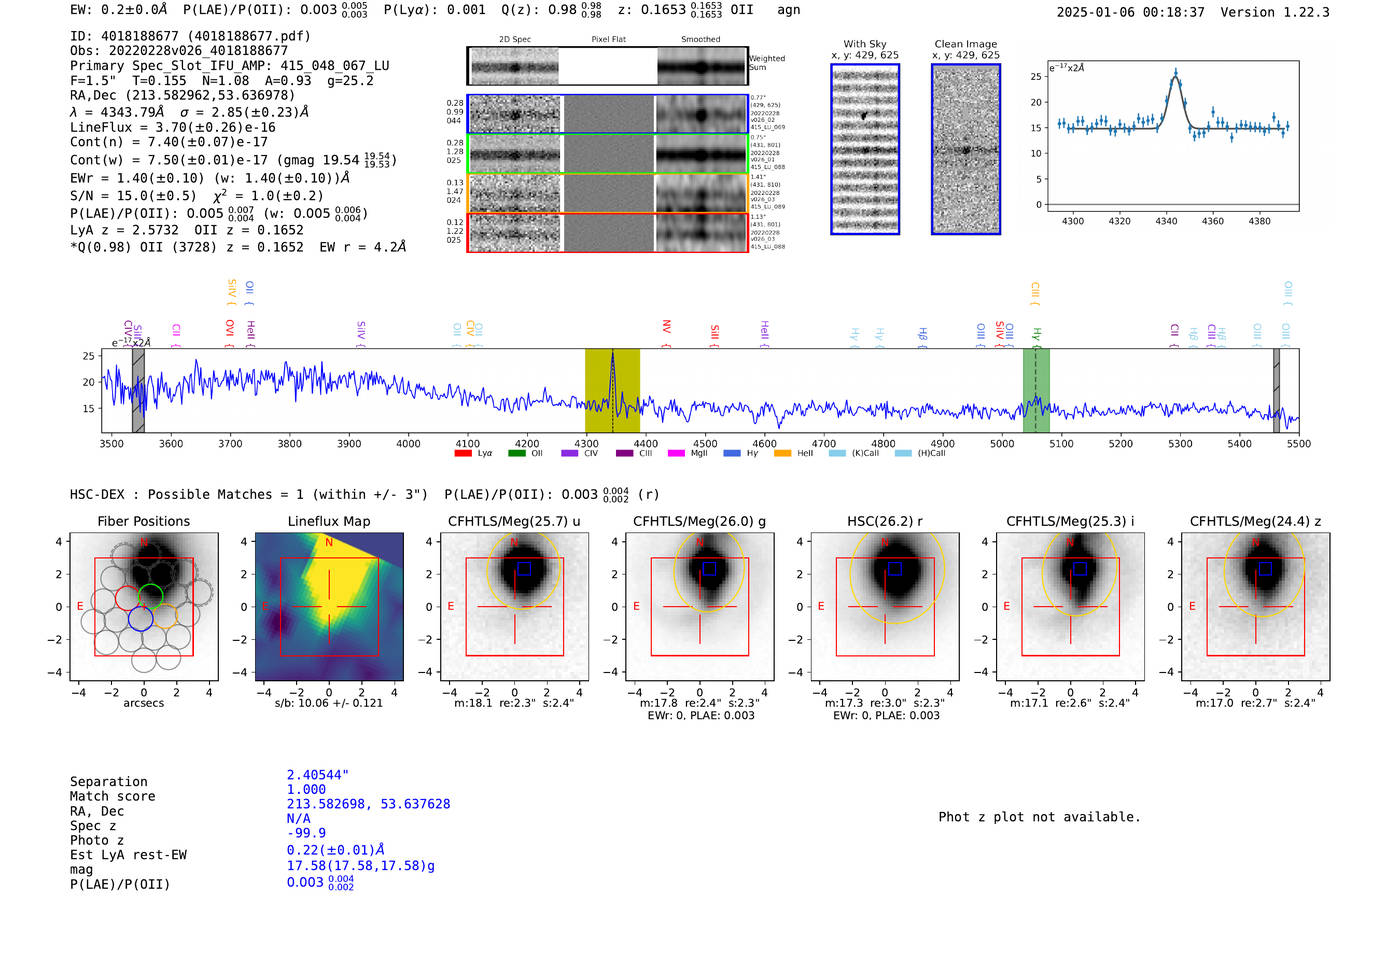Screen dimensions: 1400x953
Task: Click the blue RA, Dec 213.582698, 53.637628
Action: [x=369, y=804]
